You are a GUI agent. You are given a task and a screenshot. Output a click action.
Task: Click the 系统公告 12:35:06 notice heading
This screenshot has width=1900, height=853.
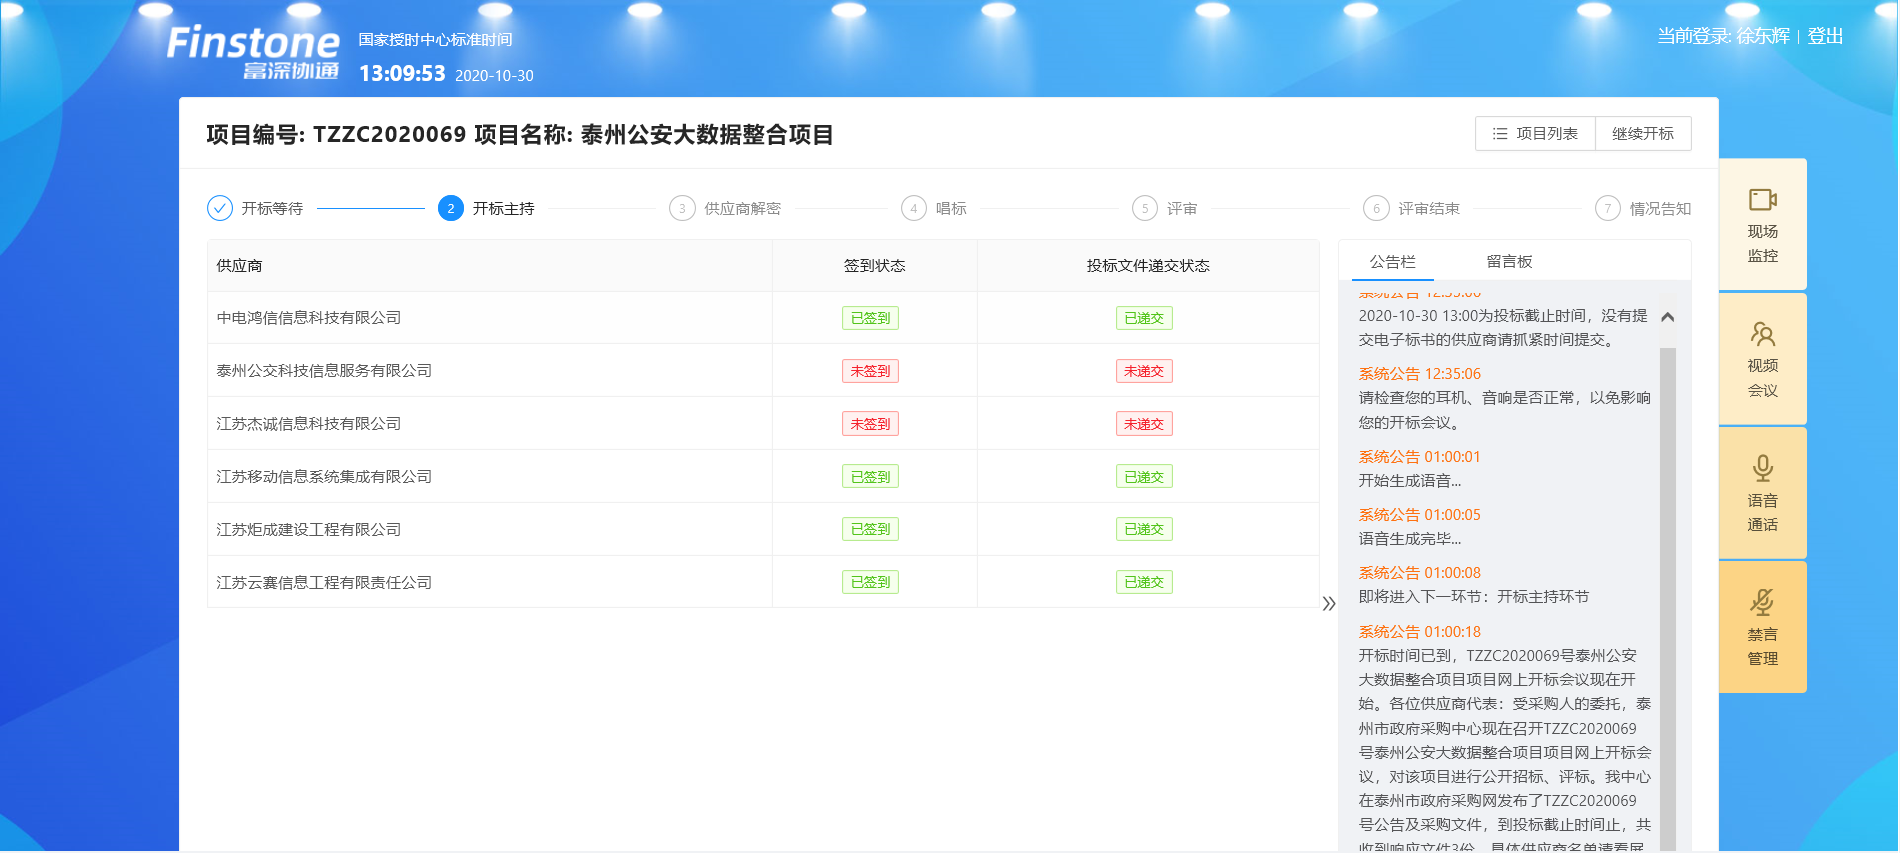(1419, 374)
